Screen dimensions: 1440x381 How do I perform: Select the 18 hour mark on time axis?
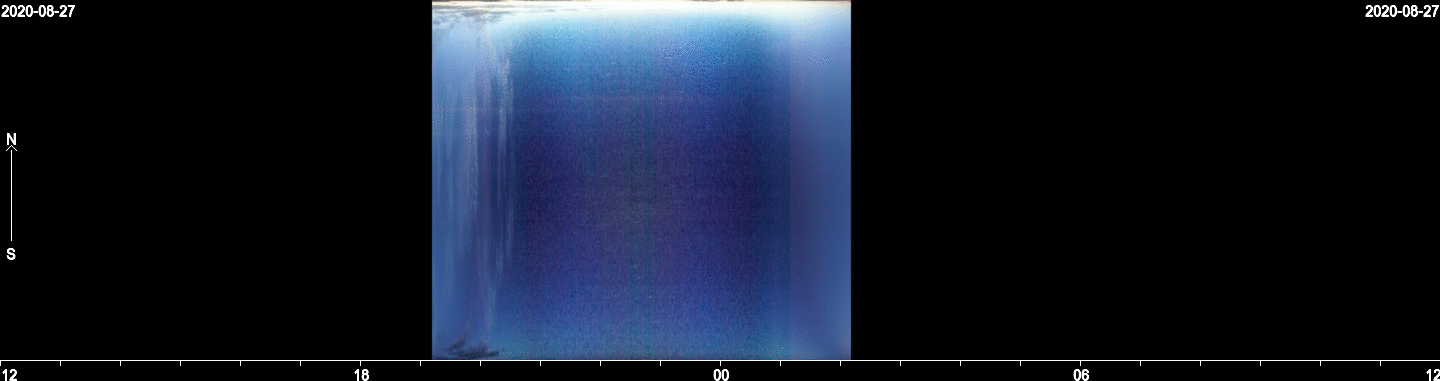[361, 374]
